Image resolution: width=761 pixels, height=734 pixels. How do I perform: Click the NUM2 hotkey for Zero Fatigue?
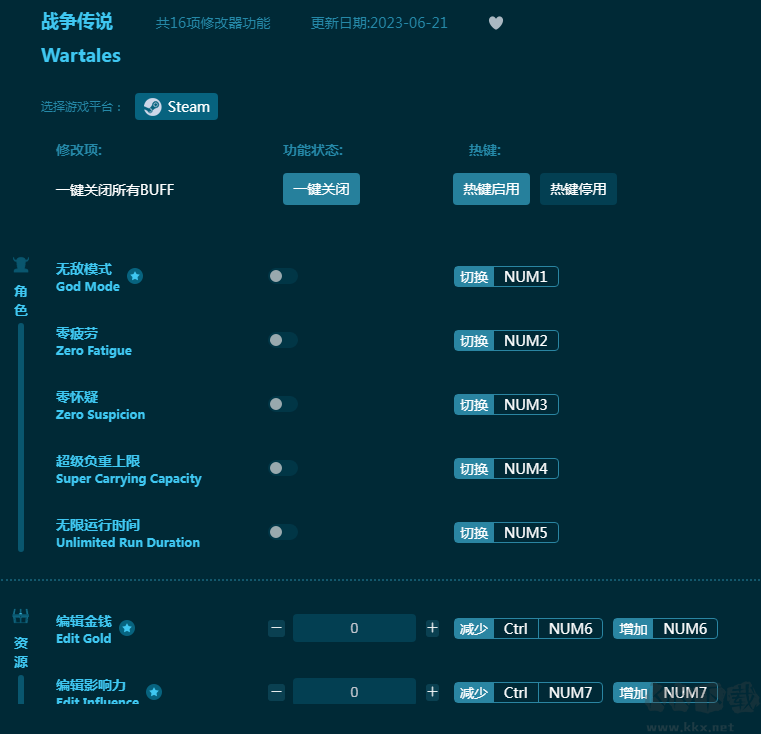(x=526, y=341)
